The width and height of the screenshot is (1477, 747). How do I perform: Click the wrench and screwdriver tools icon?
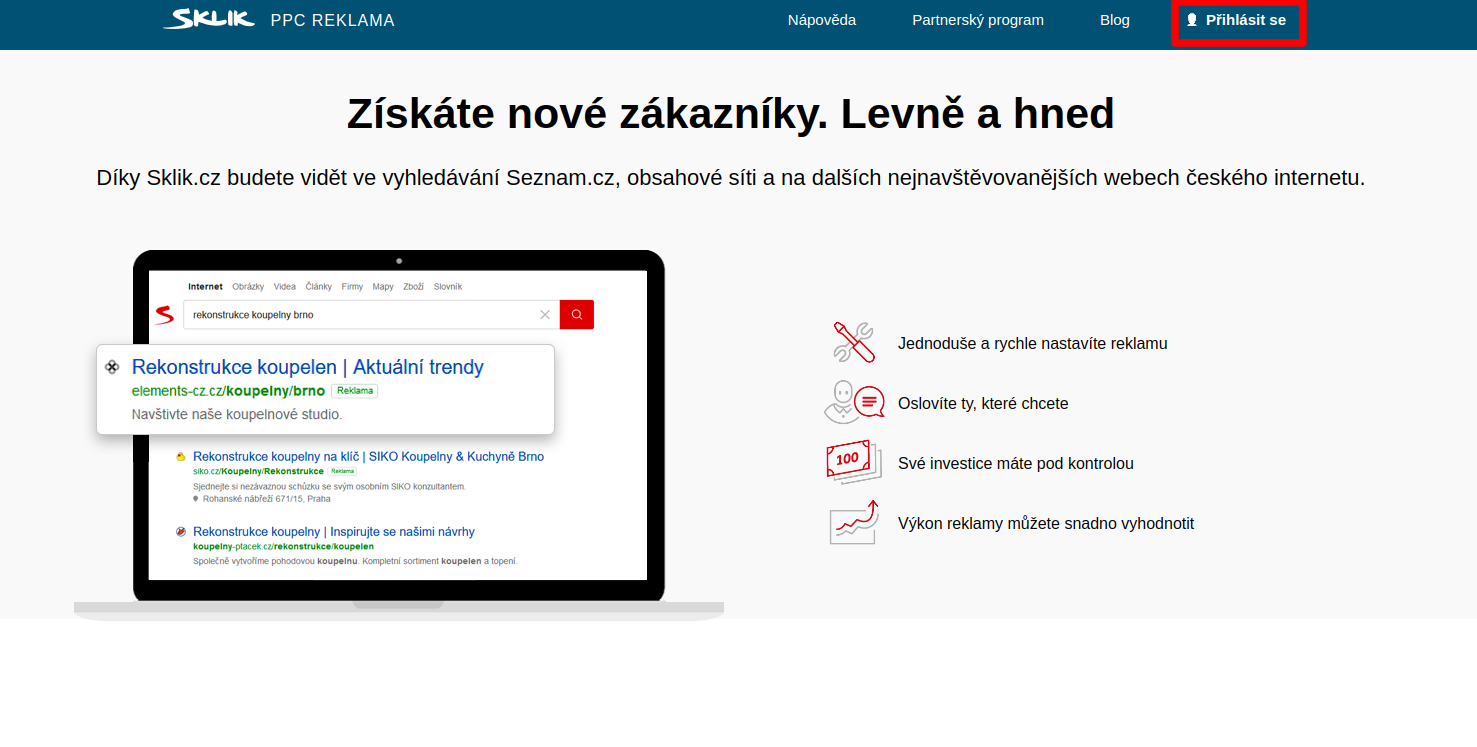854,342
